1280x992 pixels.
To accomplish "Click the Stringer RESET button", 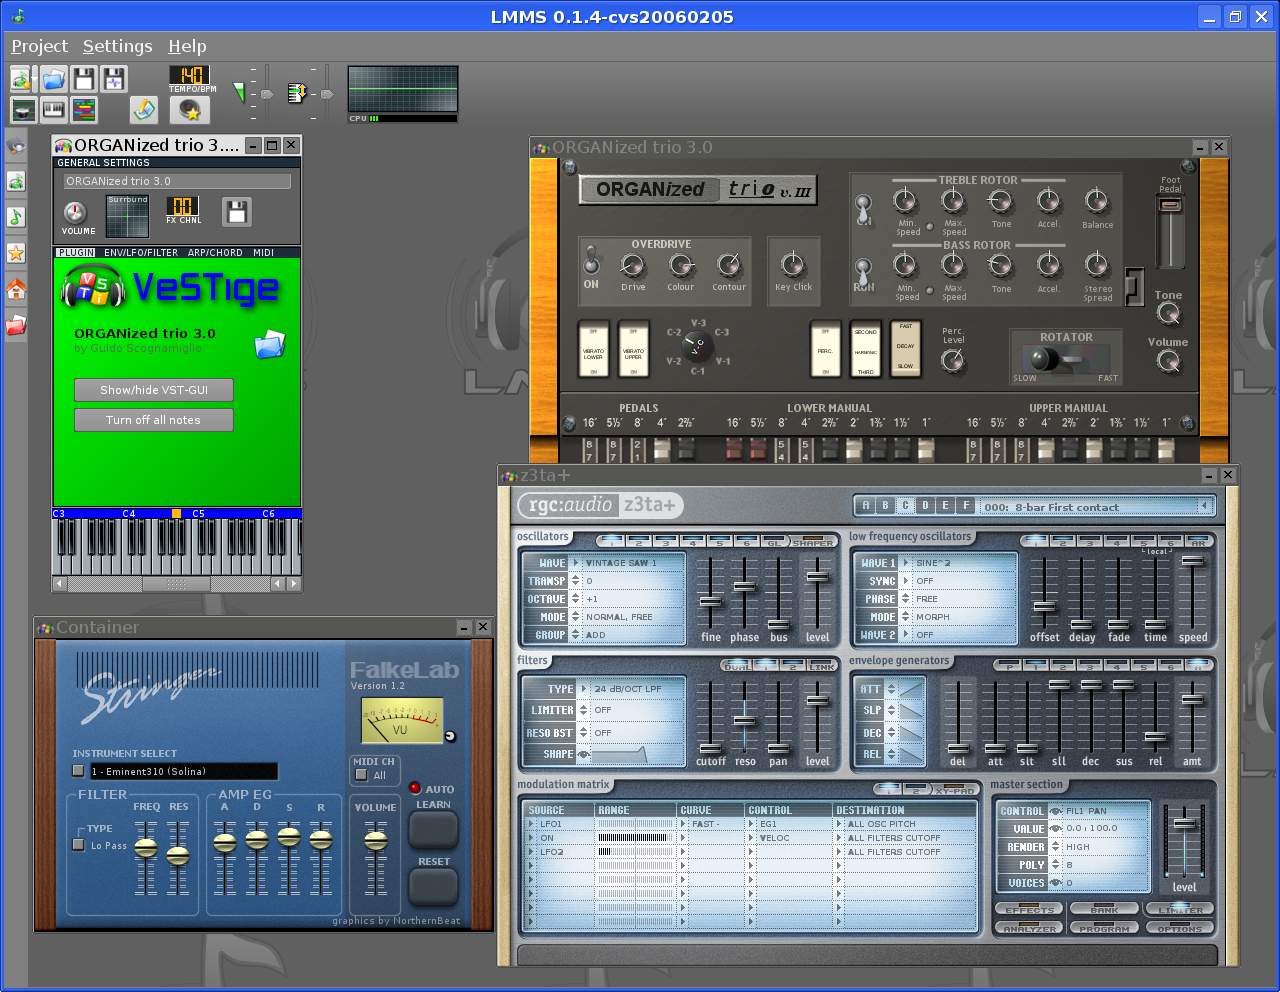I will [434, 886].
